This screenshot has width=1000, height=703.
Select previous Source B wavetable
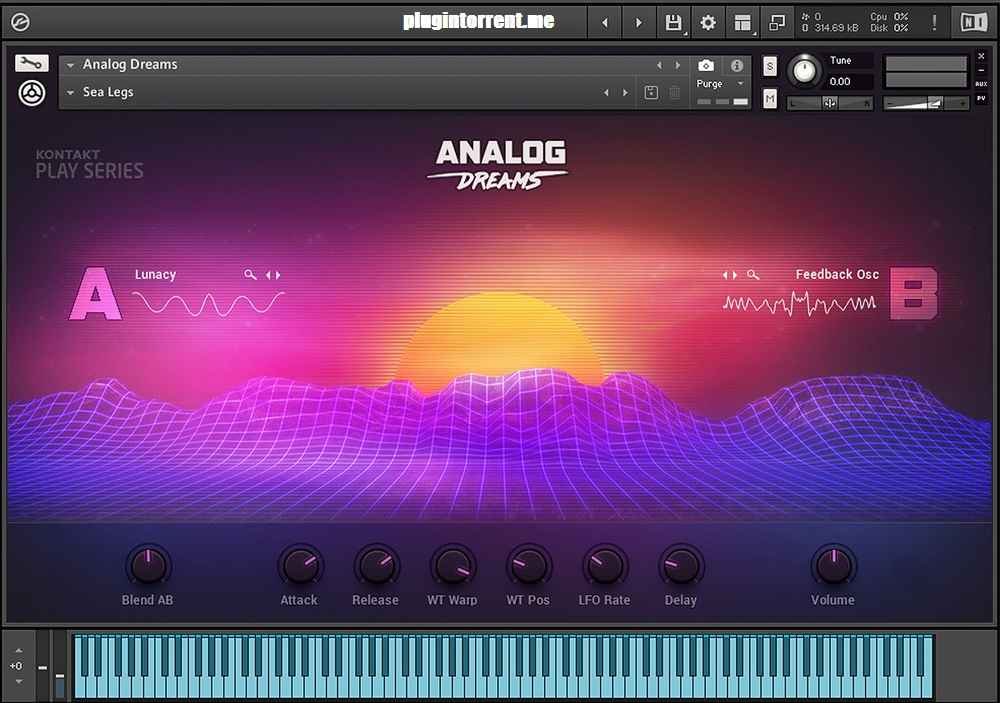725,275
